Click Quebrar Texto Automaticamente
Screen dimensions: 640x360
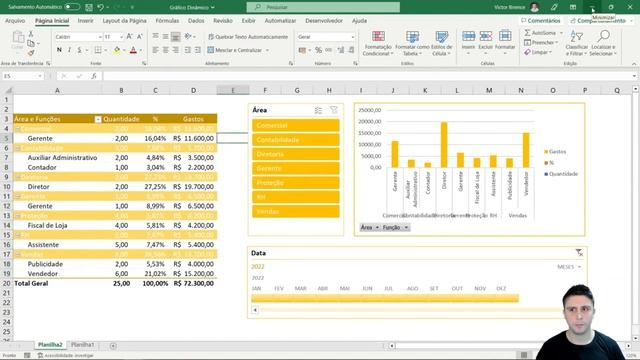coord(248,37)
